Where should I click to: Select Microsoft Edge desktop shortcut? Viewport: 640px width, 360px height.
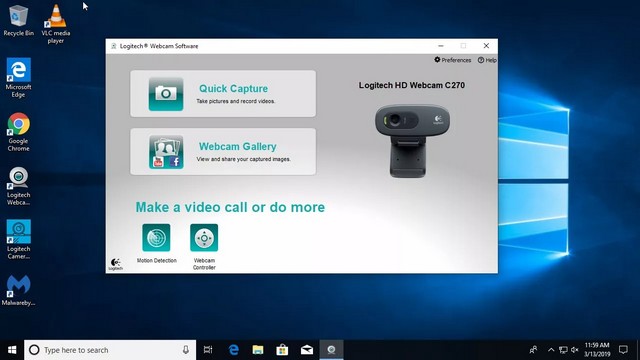pos(18,78)
